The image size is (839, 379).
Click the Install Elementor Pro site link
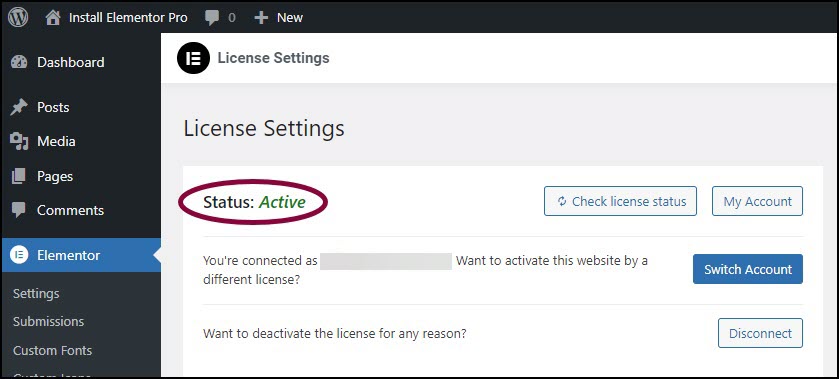[x=128, y=18]
